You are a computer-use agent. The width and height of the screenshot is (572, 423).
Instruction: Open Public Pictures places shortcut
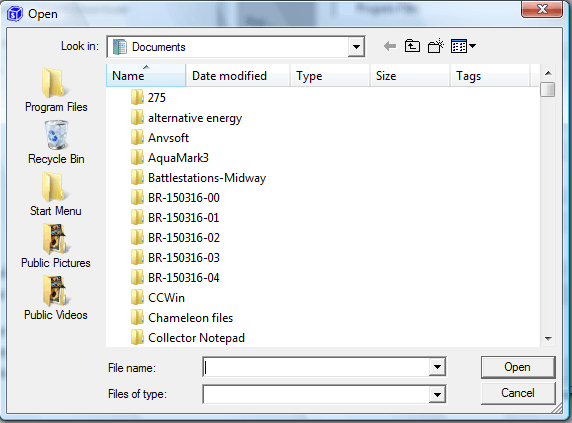tap(56, 246)
